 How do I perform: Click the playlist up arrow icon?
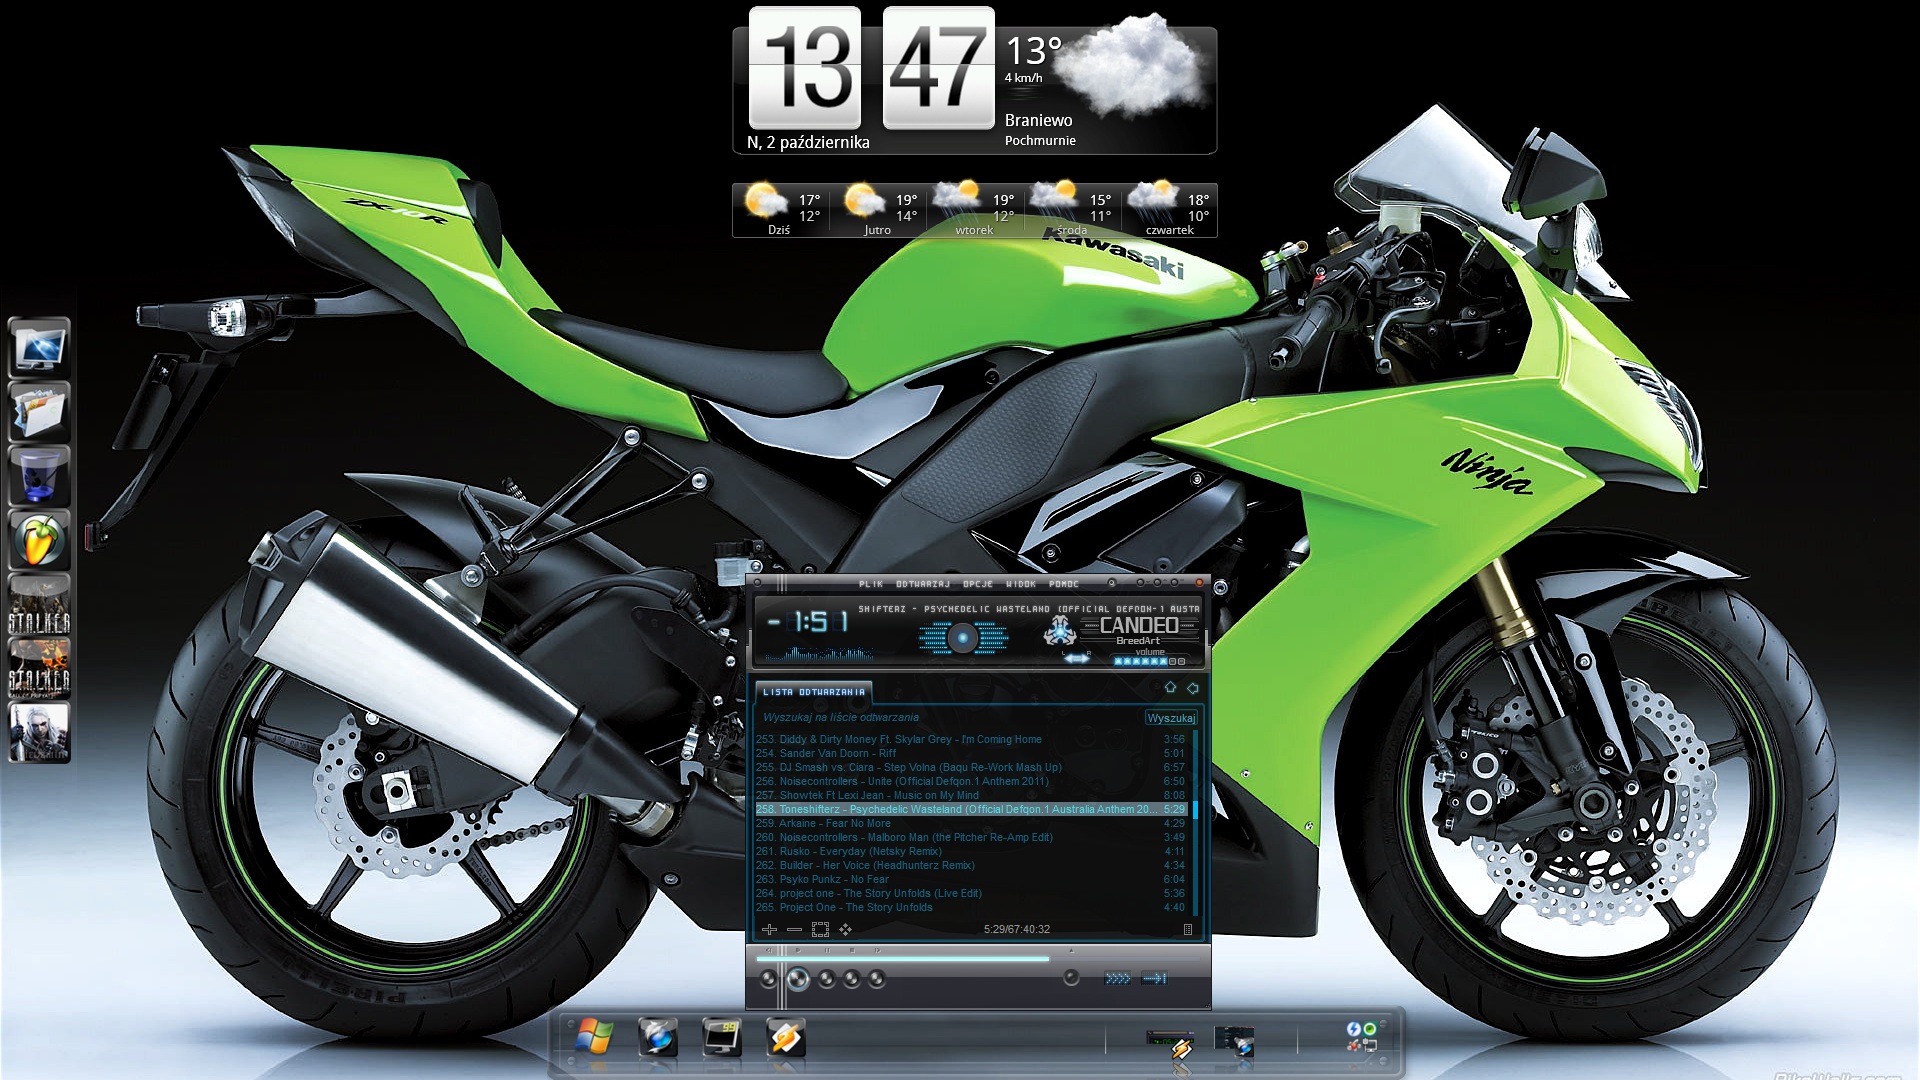pos(1170,688)
